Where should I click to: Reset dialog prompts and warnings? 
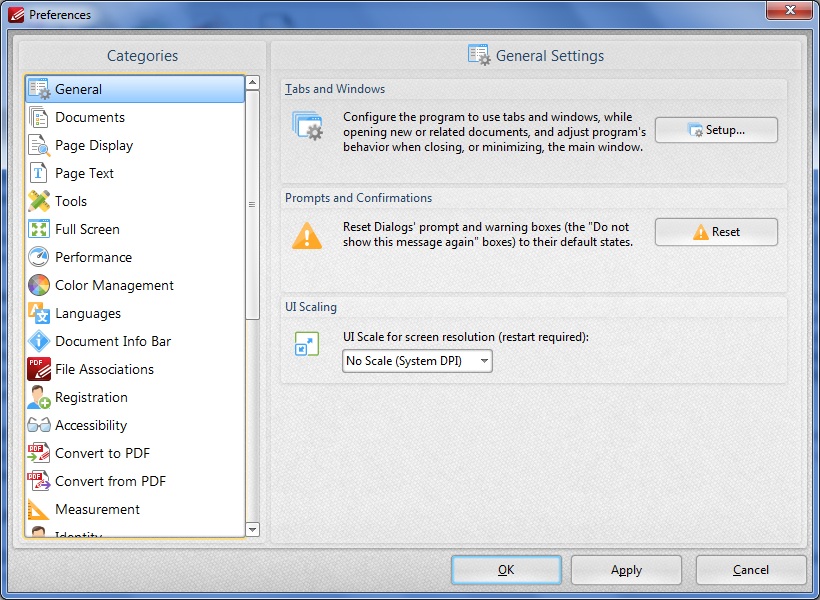coord(716,232)
